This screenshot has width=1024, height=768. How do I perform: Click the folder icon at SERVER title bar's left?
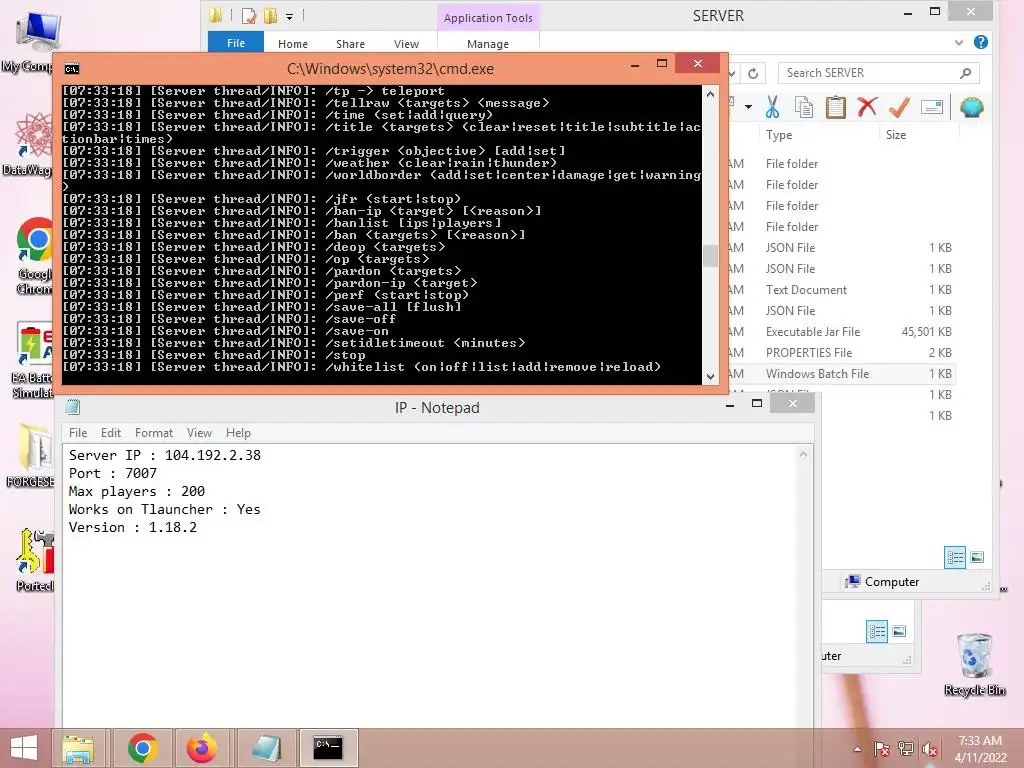click(x=216, y=15)
